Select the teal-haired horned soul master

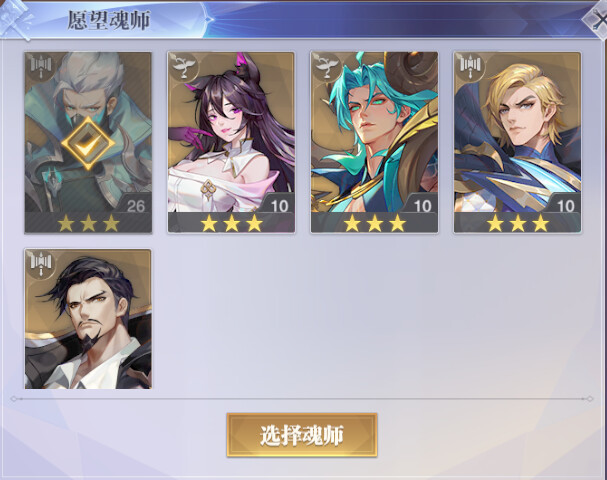click(x=374, y=142)
